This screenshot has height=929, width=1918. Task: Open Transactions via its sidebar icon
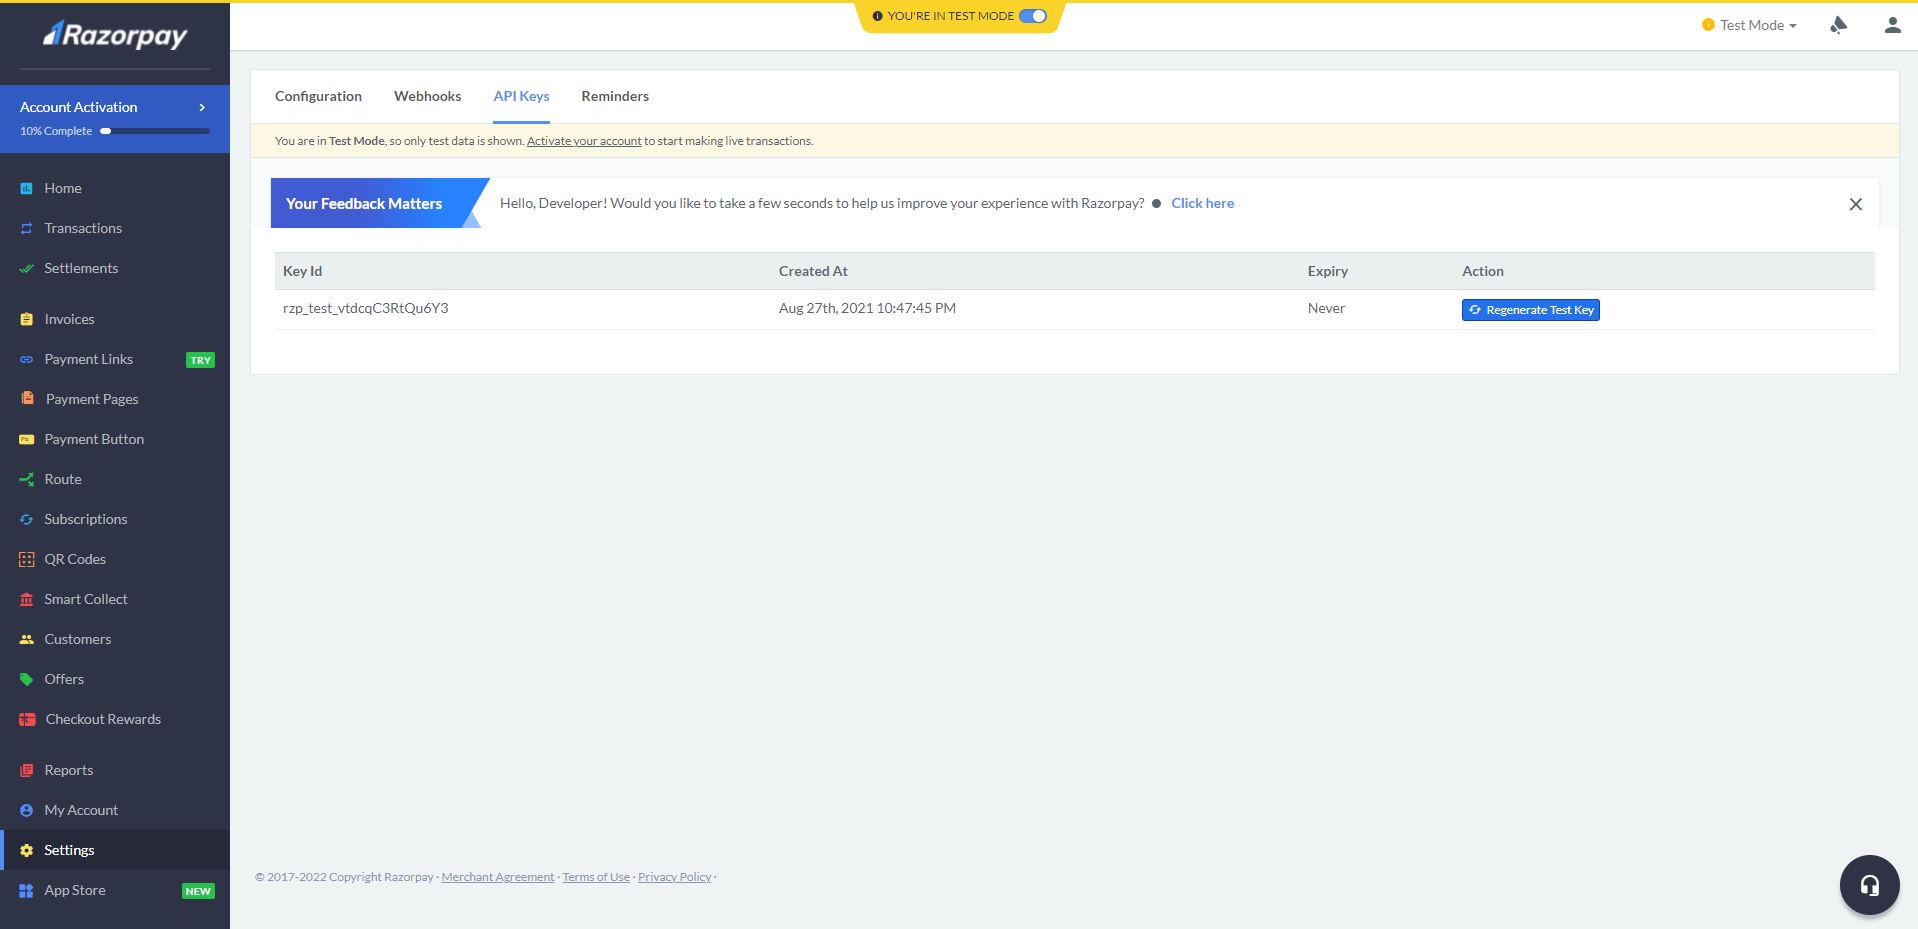point(27,228)
